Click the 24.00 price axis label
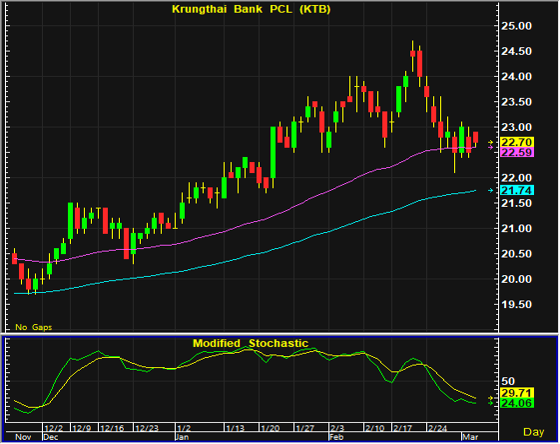 click(x=516, y=76)
